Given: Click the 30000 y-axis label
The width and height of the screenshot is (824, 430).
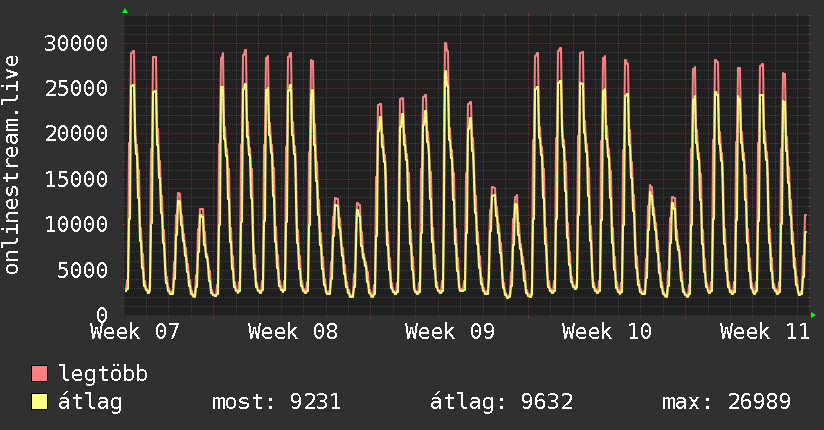Looking at the screenshot, I should click(x=76, y=43).
